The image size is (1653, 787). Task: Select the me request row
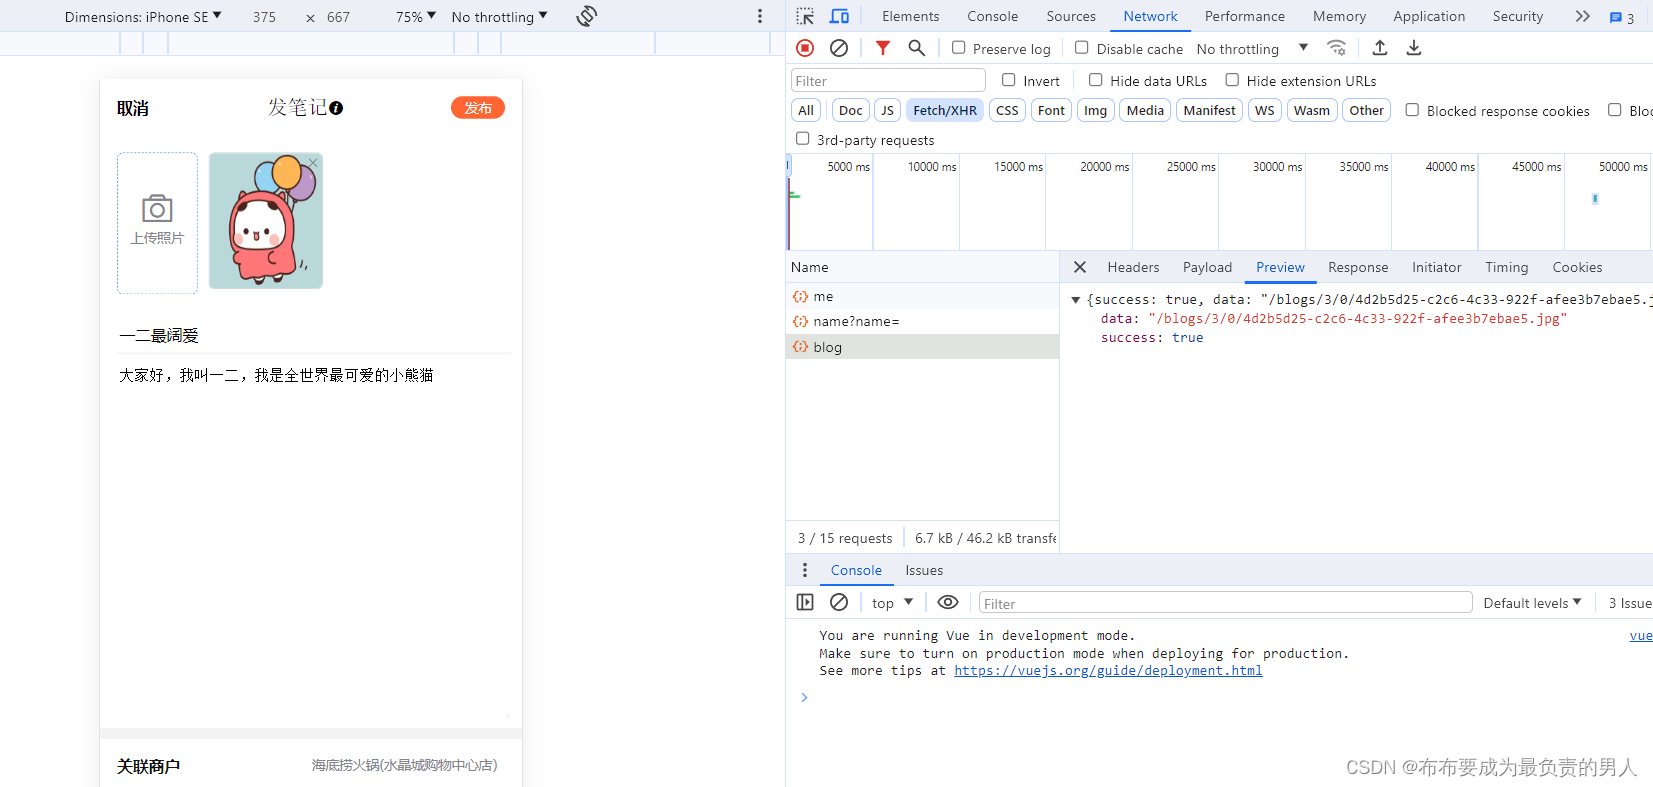coord(922,296)
